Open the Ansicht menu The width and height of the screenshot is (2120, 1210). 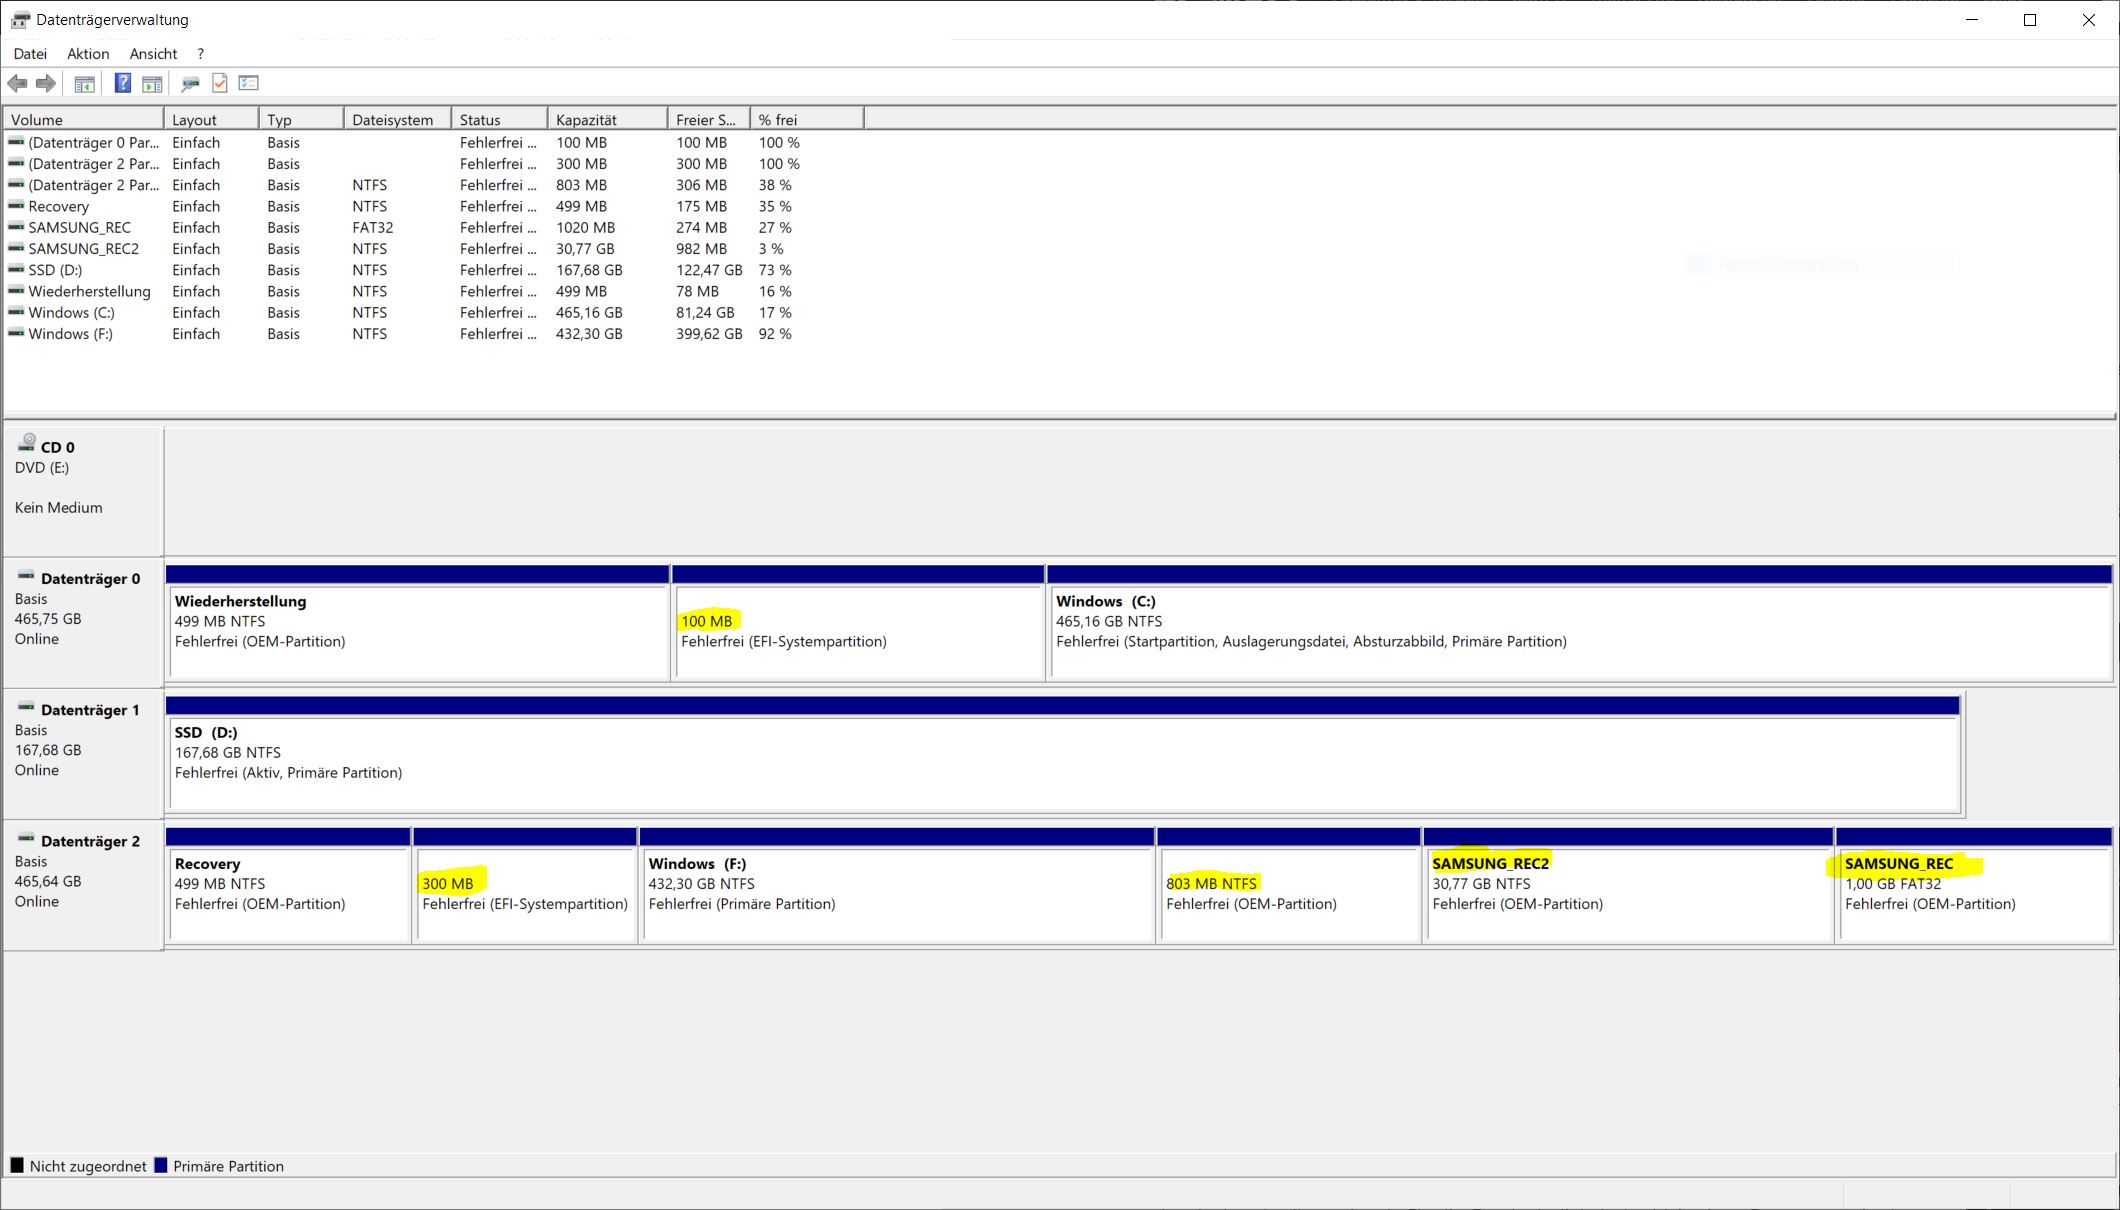[153, 54]
